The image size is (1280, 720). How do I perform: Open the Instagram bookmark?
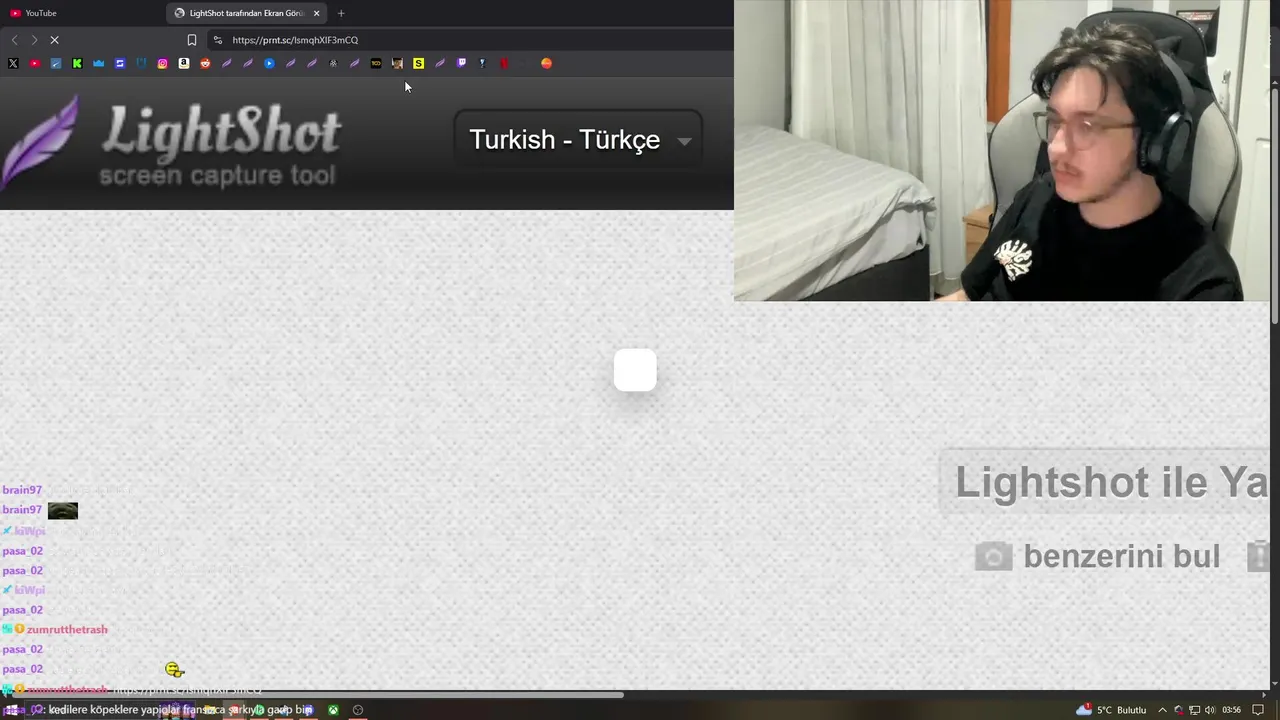(162, 63)
